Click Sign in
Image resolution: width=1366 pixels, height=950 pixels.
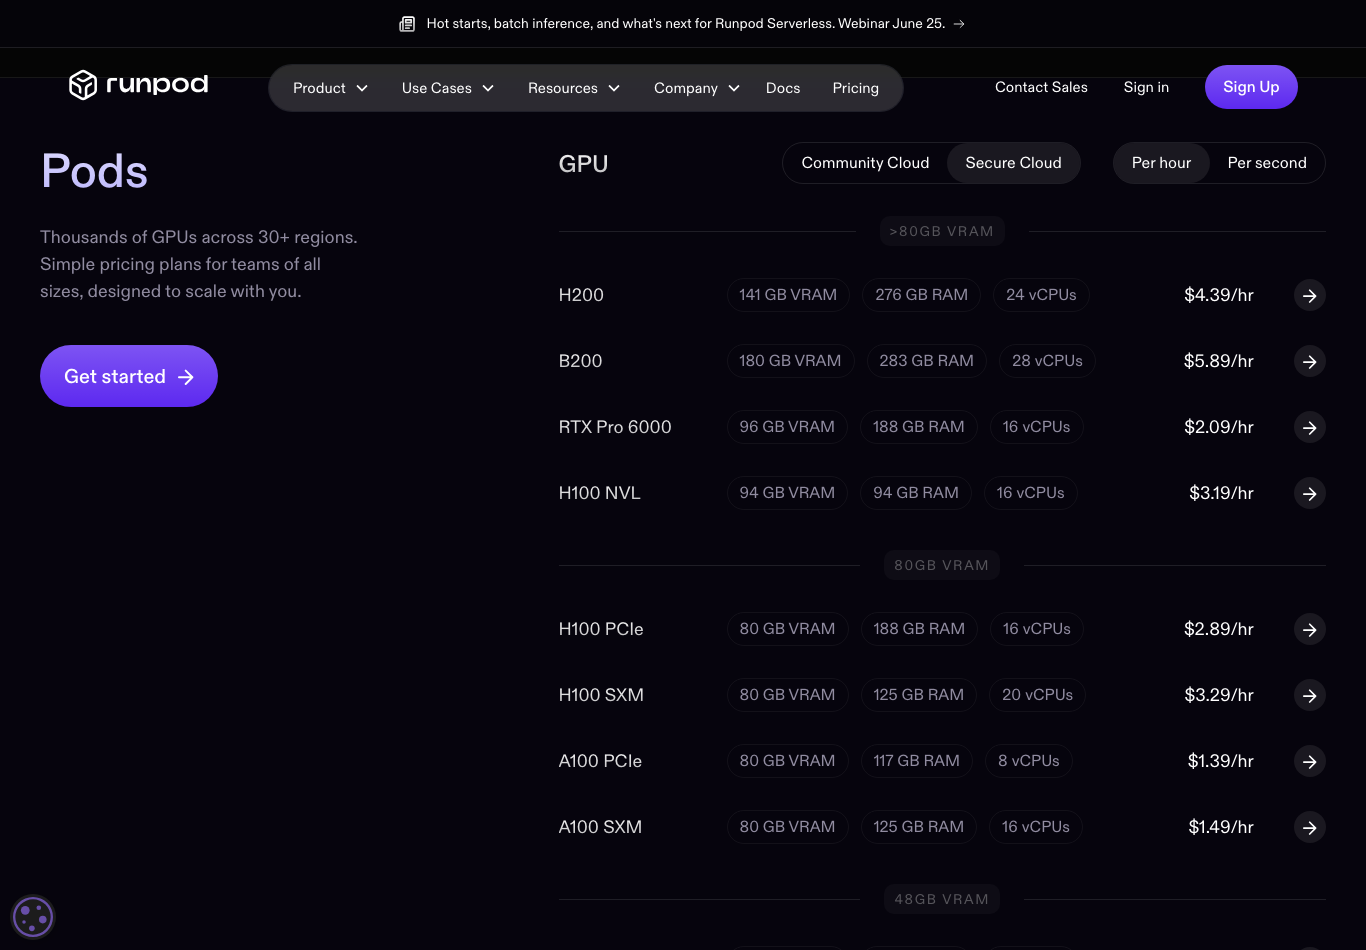(x=1146, y=87)
